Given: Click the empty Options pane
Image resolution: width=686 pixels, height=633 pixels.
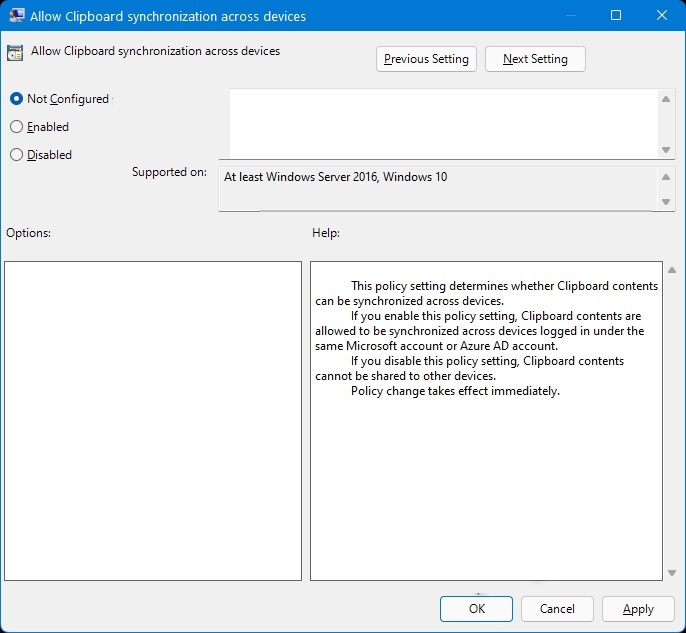Looking at the screenshot, I should tap(153, 421).
